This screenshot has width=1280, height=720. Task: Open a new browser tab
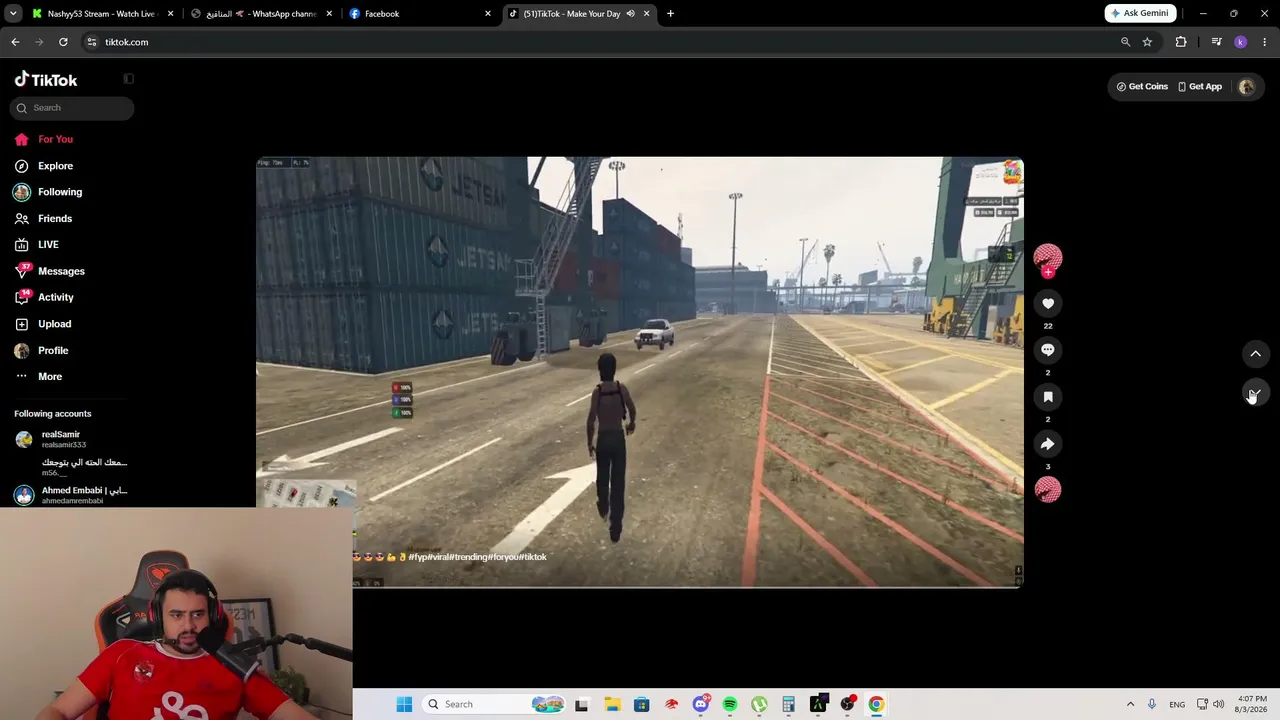tap(670, 14)
